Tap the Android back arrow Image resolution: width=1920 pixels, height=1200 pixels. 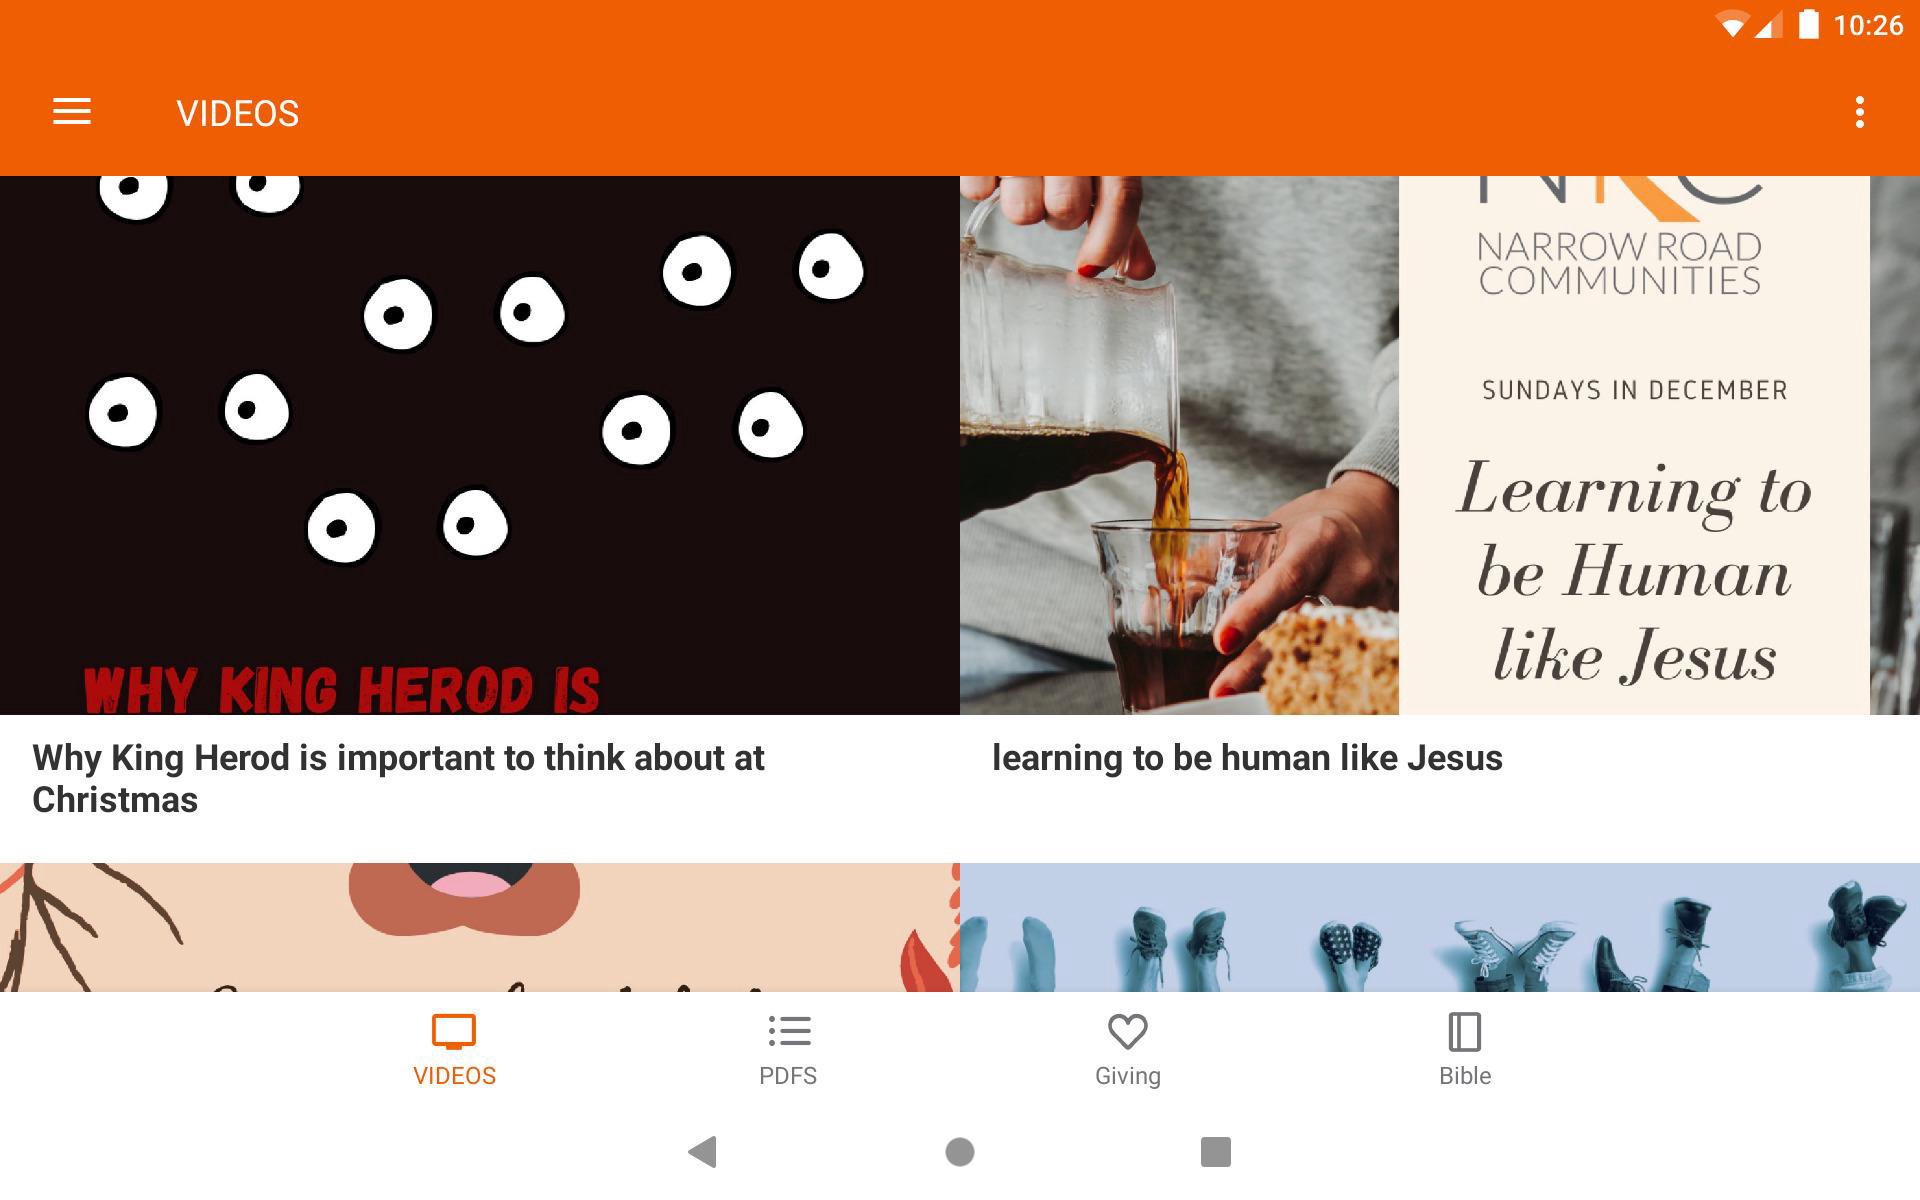703,1152
